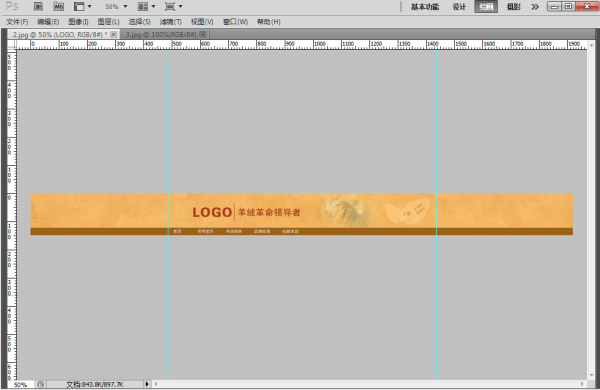The width and height of the screenshot is (600, 390).
Task: Select the 设计 workspace
Action: [459, 7]
